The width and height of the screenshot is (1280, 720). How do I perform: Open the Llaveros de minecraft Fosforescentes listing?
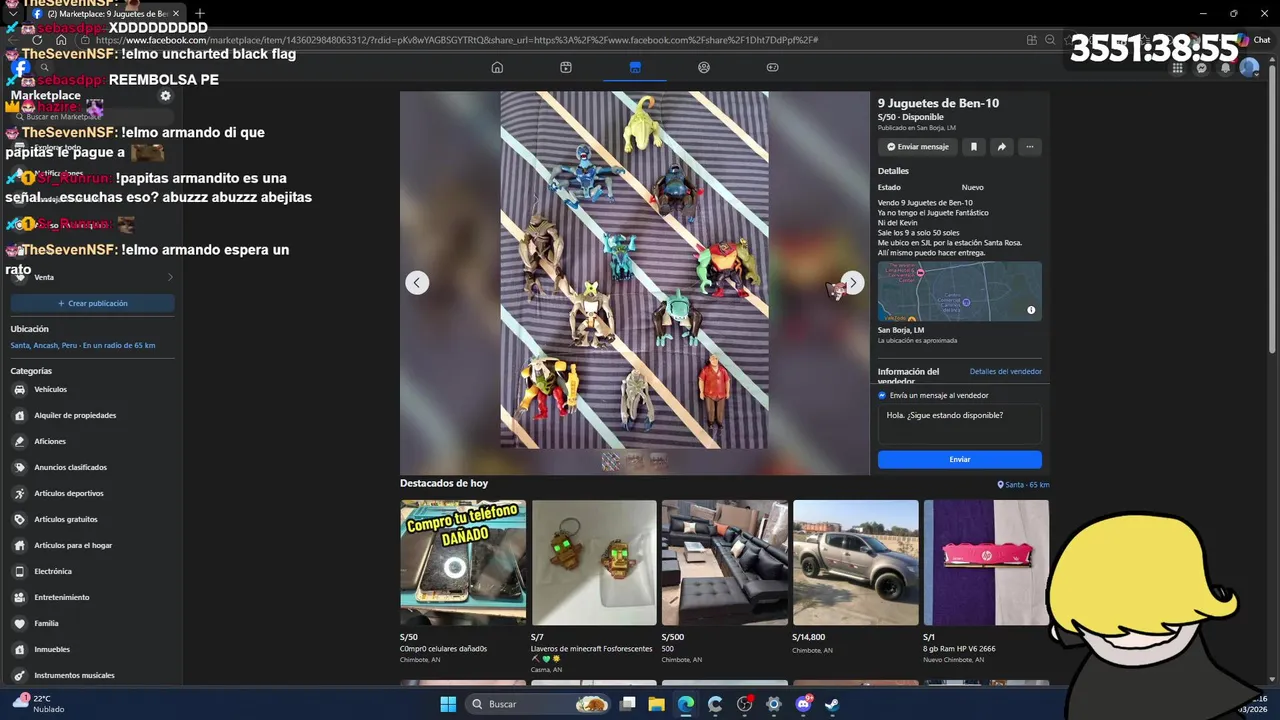tap(594, 586)
